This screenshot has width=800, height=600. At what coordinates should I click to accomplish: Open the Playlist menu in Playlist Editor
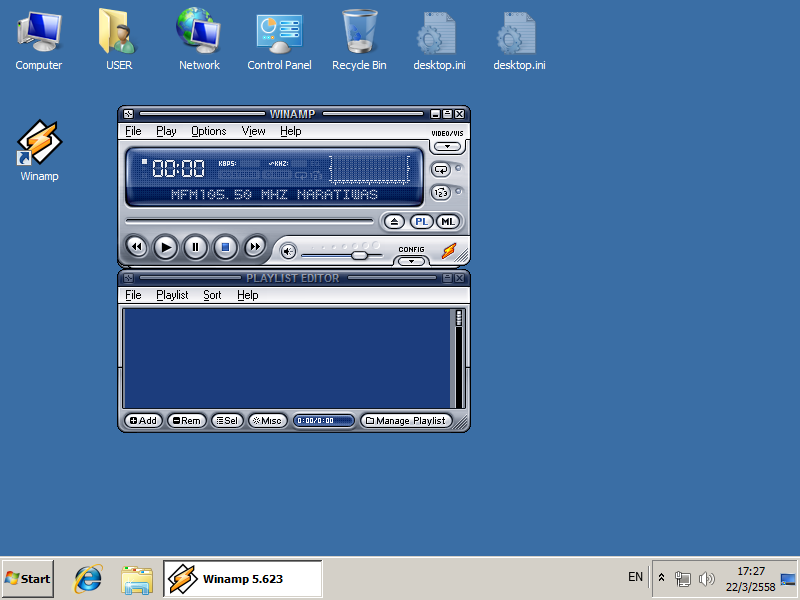pos(172,295)
